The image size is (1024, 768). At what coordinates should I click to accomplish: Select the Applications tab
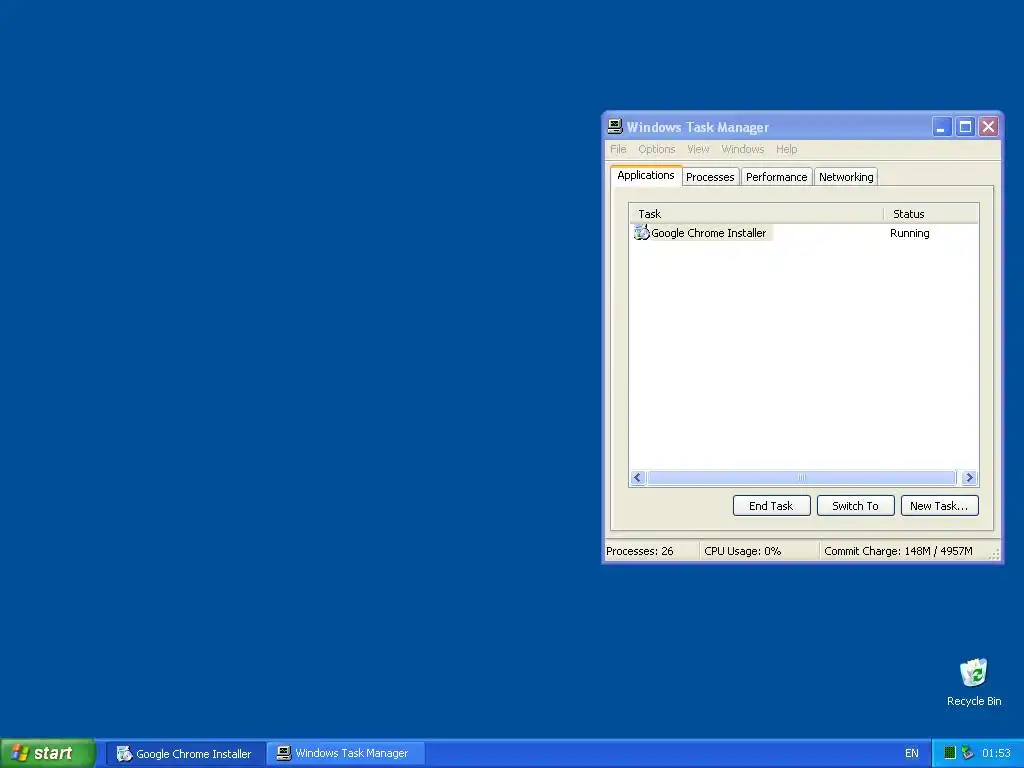646,175
